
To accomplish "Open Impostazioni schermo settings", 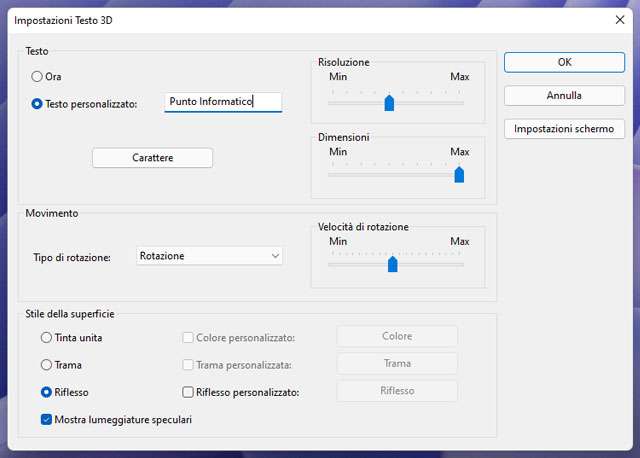I will pos(564,129).
